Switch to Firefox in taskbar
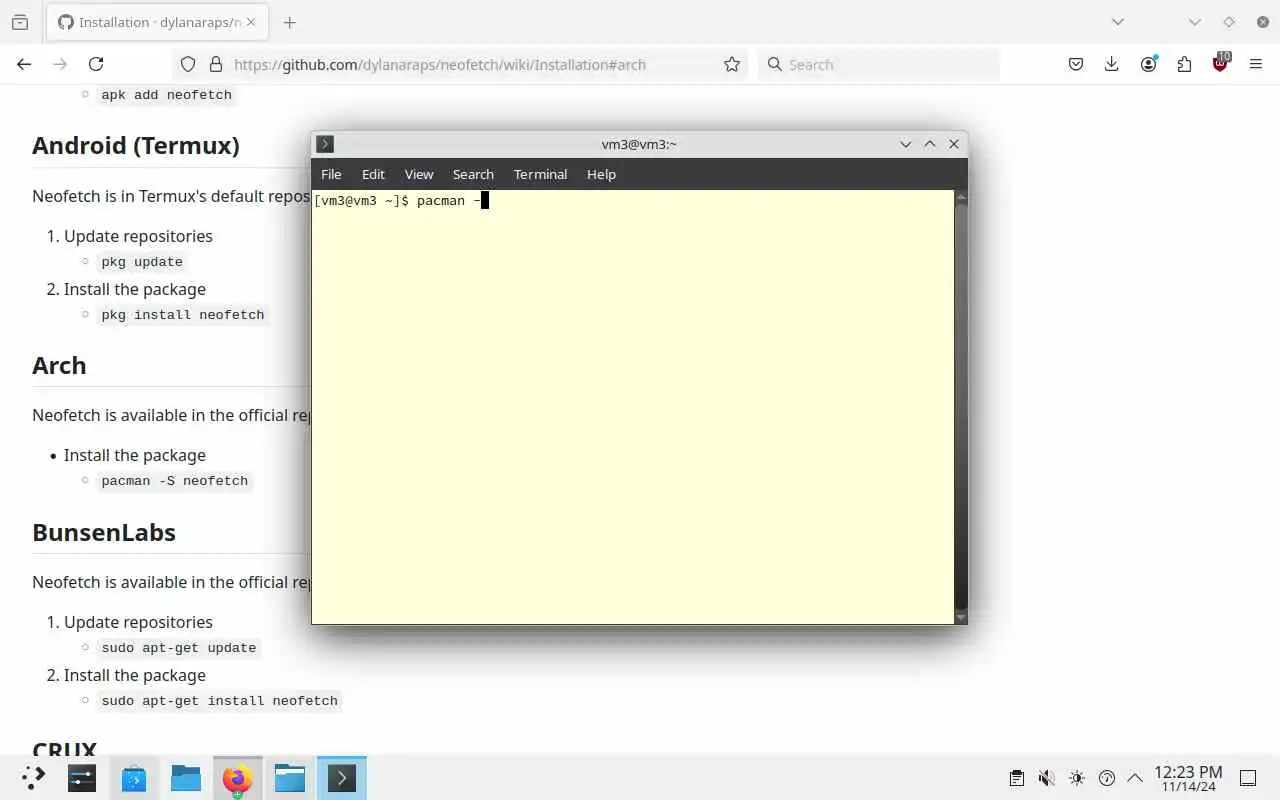The height and width of the screenshot is (800, 1280). click(238, 778)
